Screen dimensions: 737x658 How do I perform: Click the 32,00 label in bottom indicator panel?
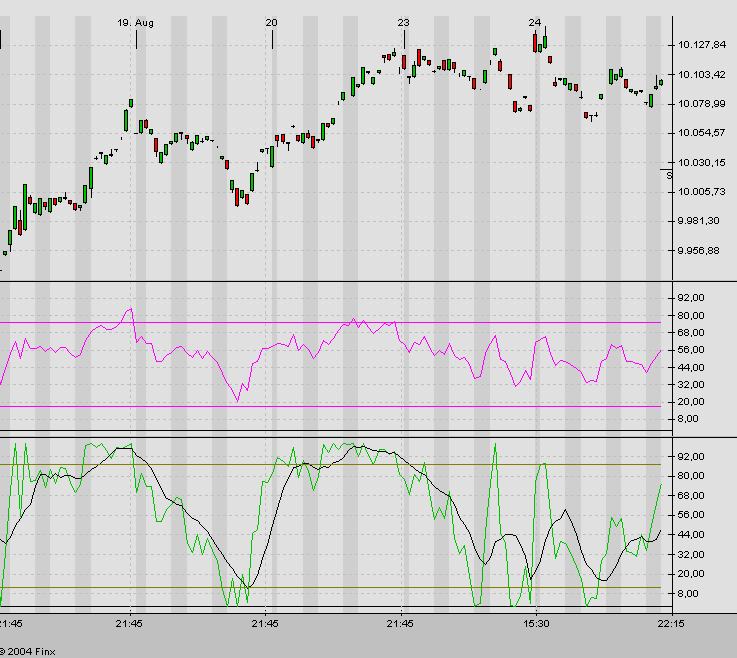(691, 554)
